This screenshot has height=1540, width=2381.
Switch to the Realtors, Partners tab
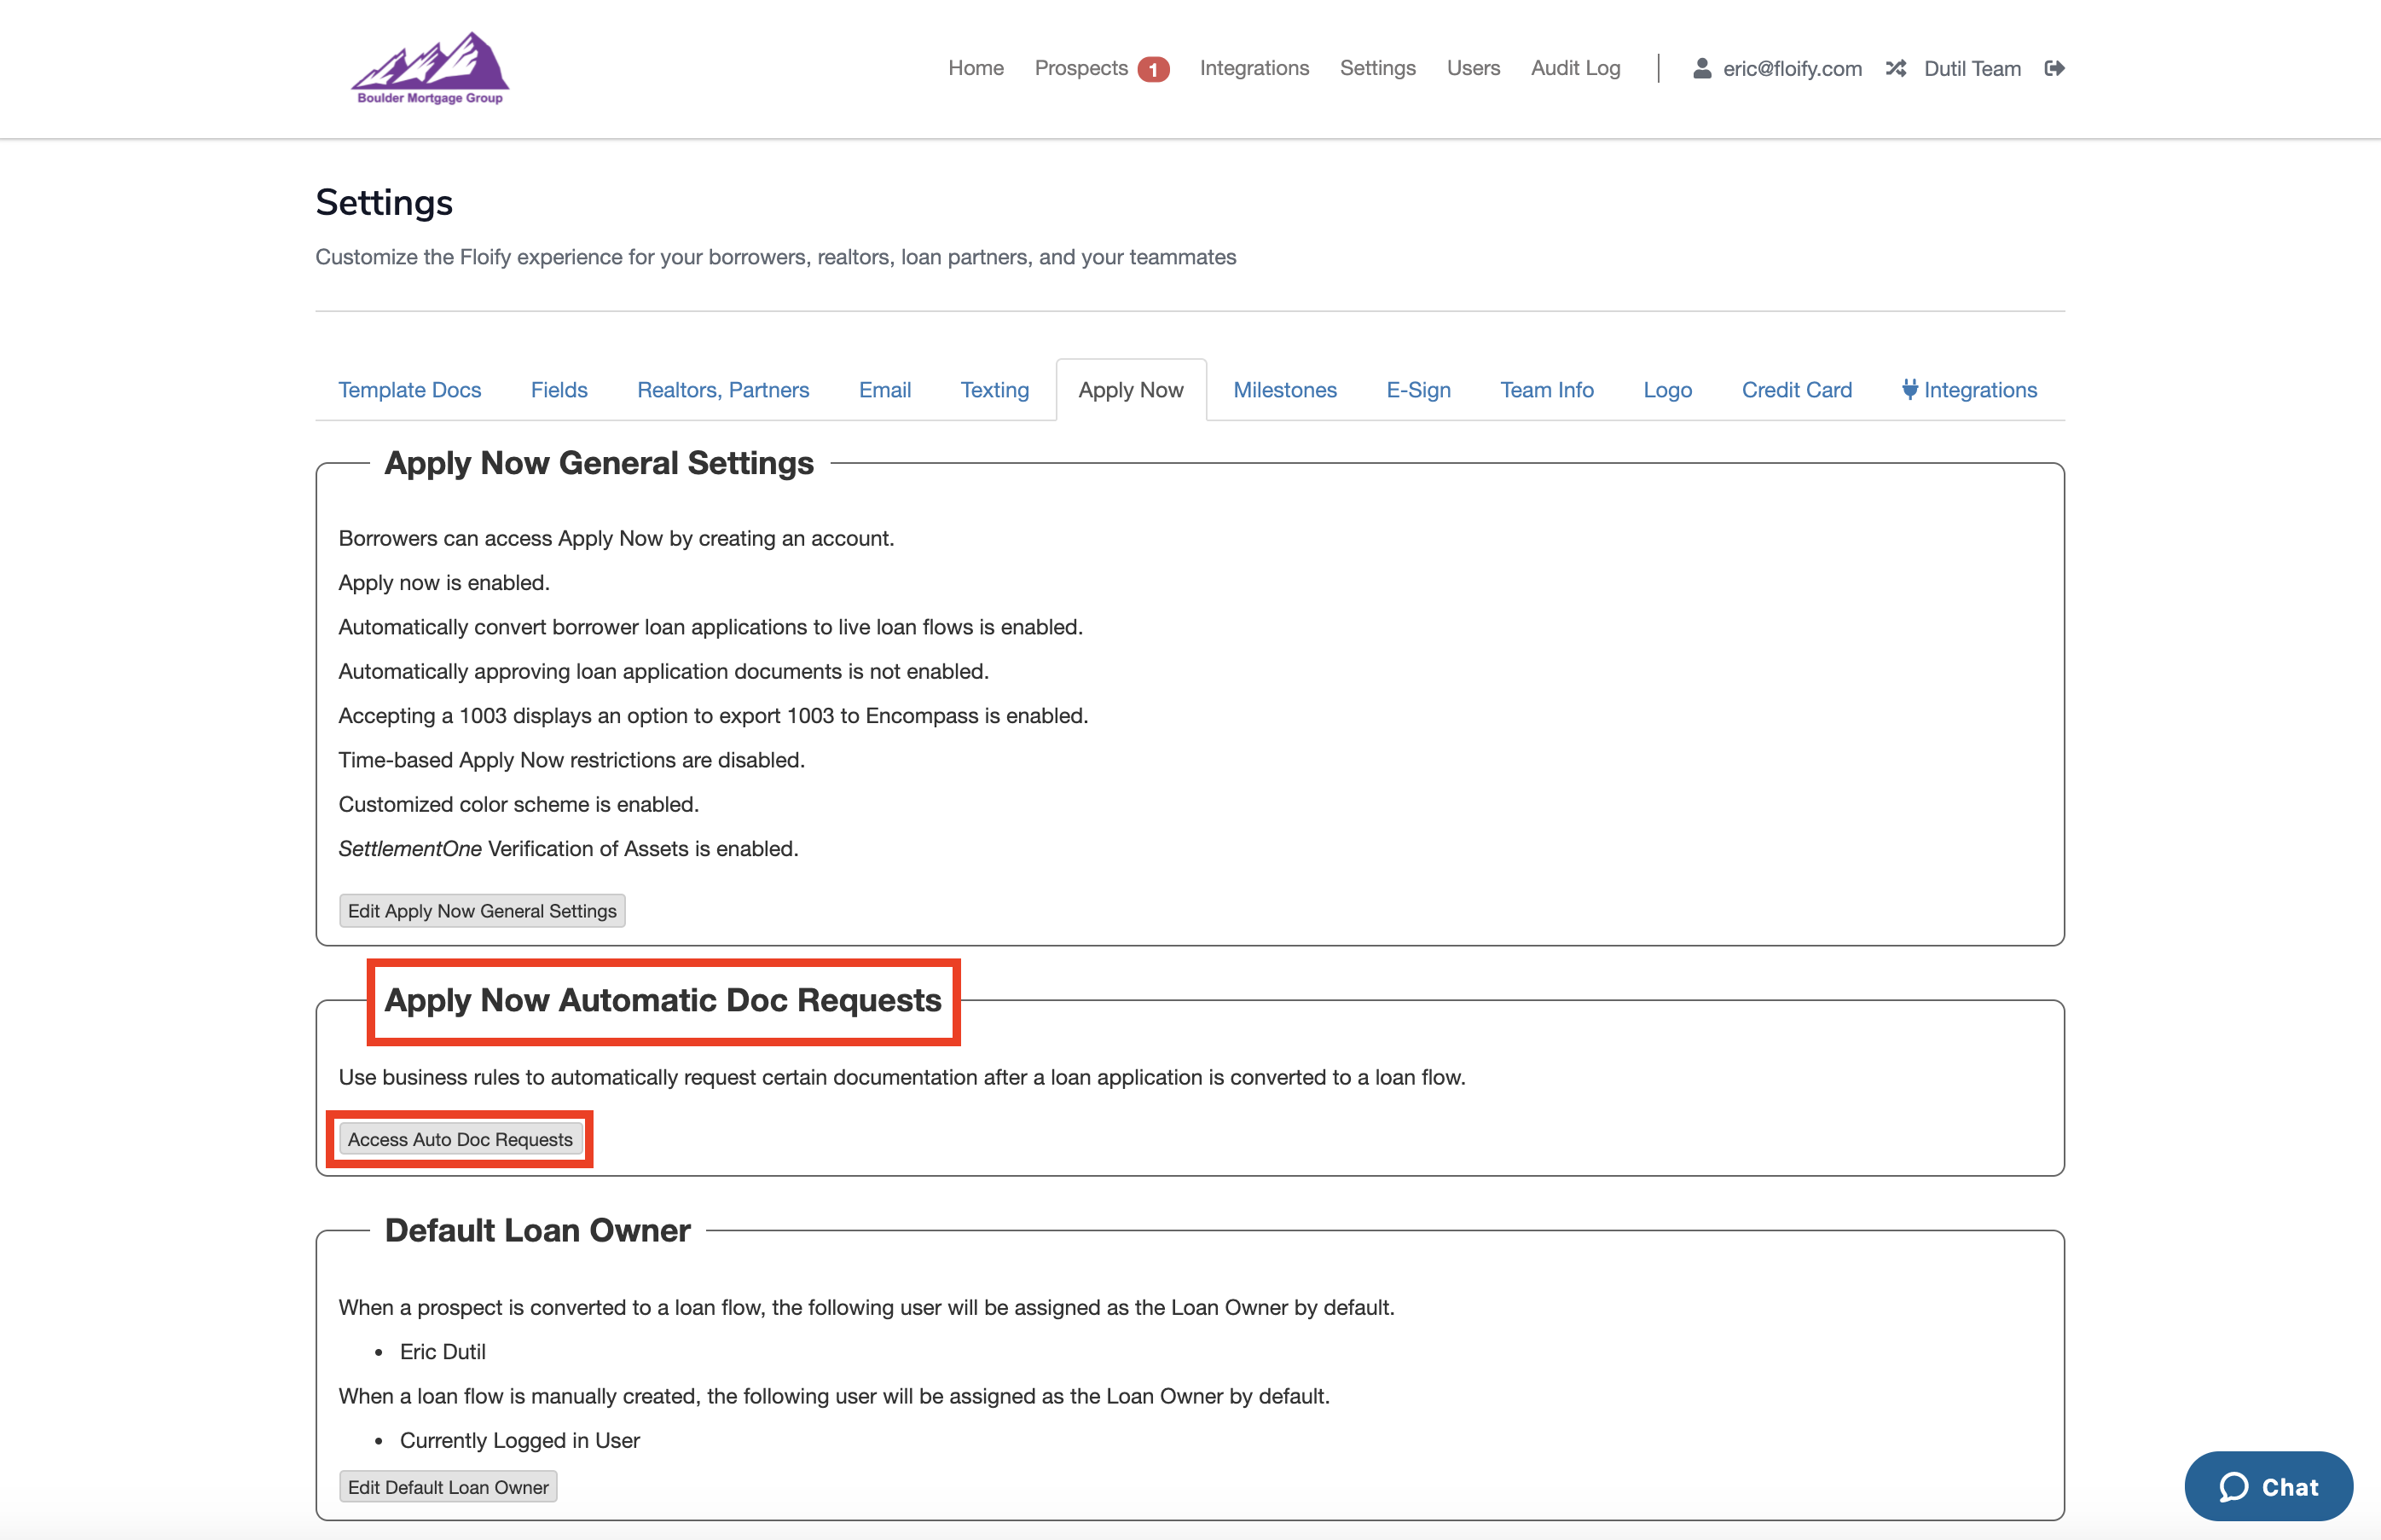[723, 390]
